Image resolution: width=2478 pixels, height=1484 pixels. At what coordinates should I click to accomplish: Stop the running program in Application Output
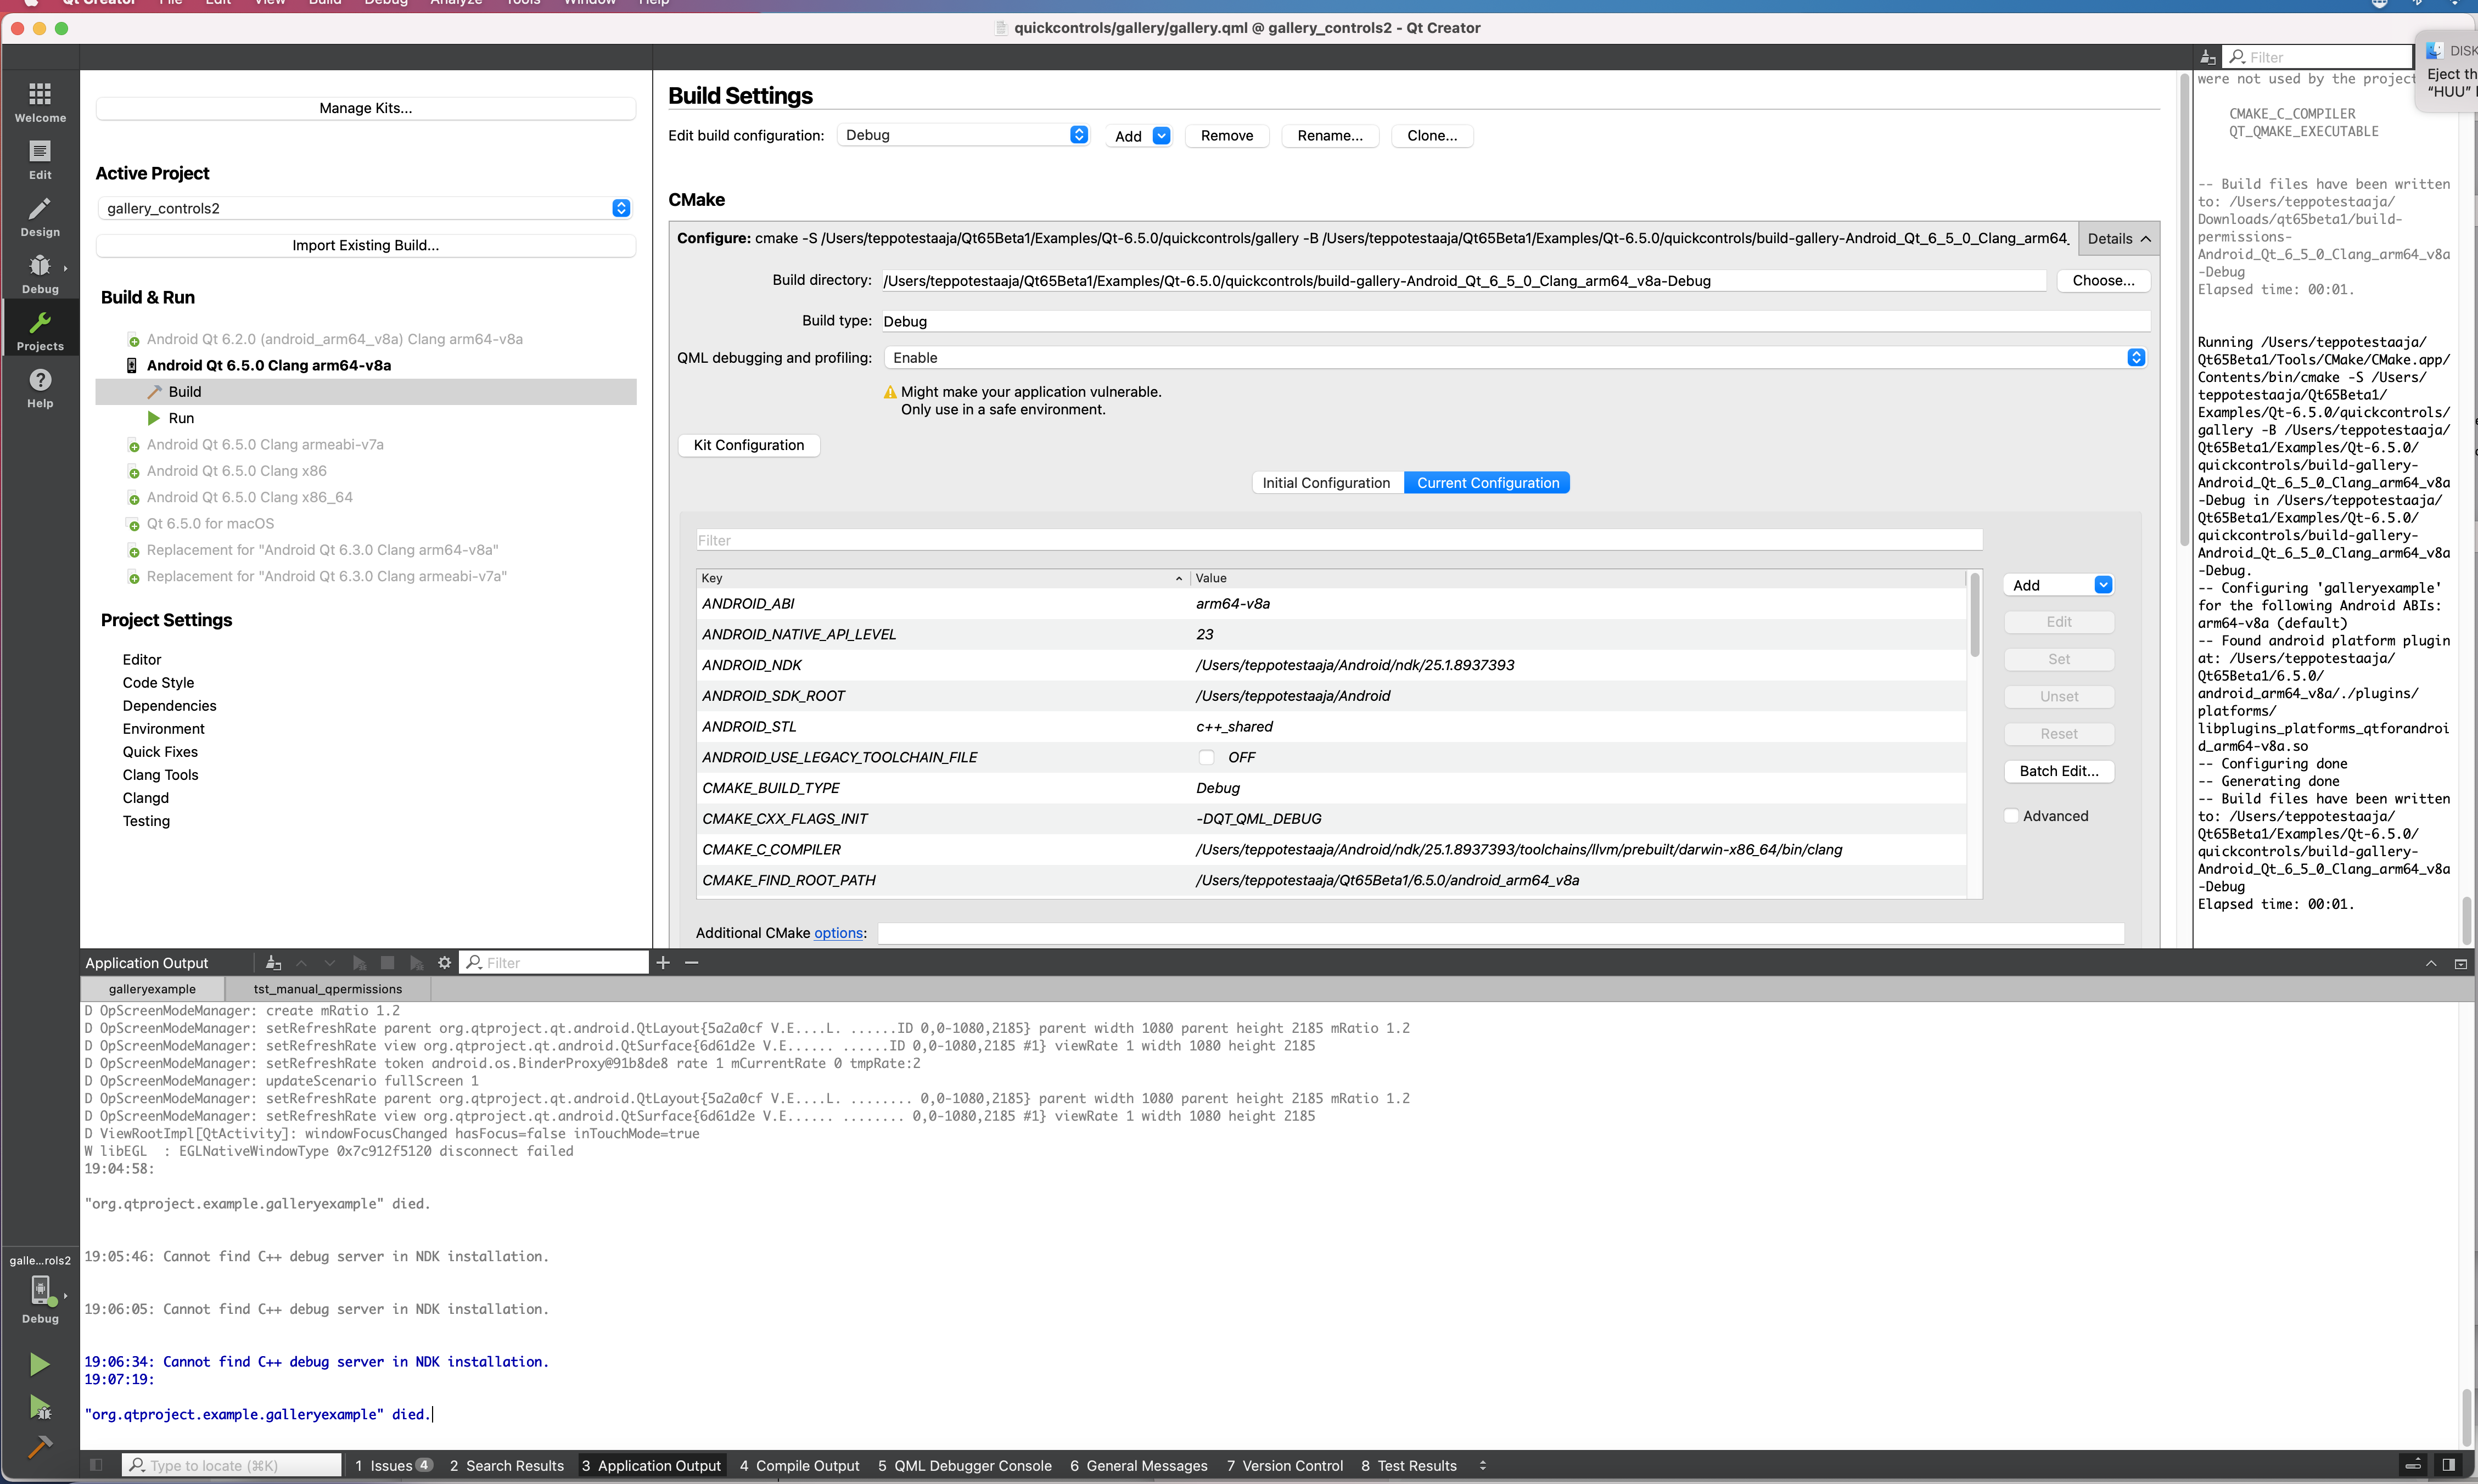coord(387,963)
